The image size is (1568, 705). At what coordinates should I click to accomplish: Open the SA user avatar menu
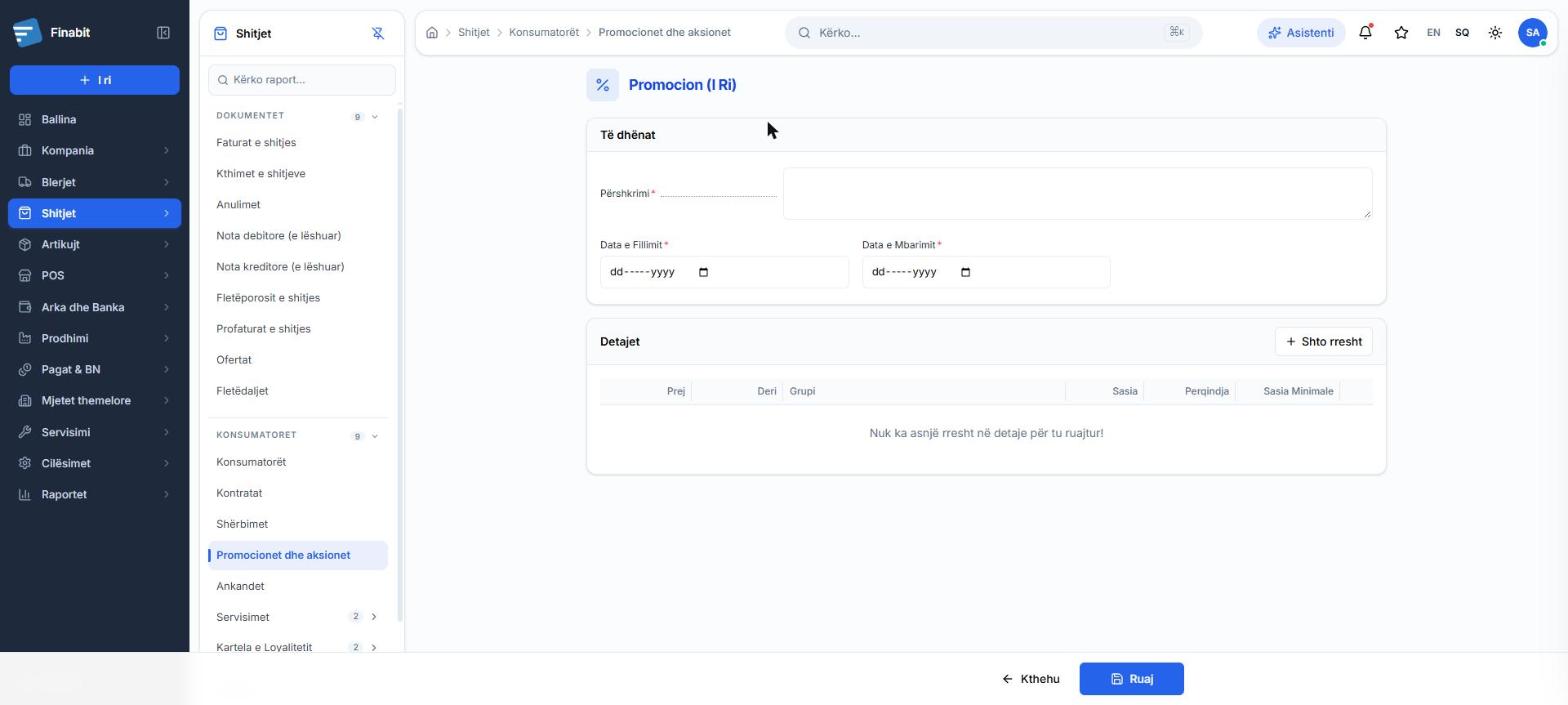(x=1532, y=33)
